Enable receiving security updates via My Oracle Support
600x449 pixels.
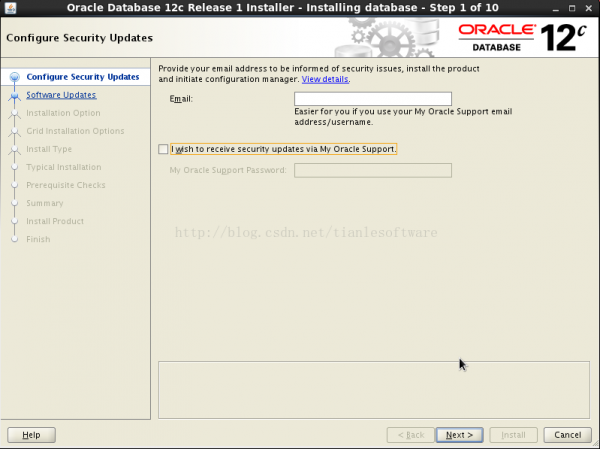(163, 149)
